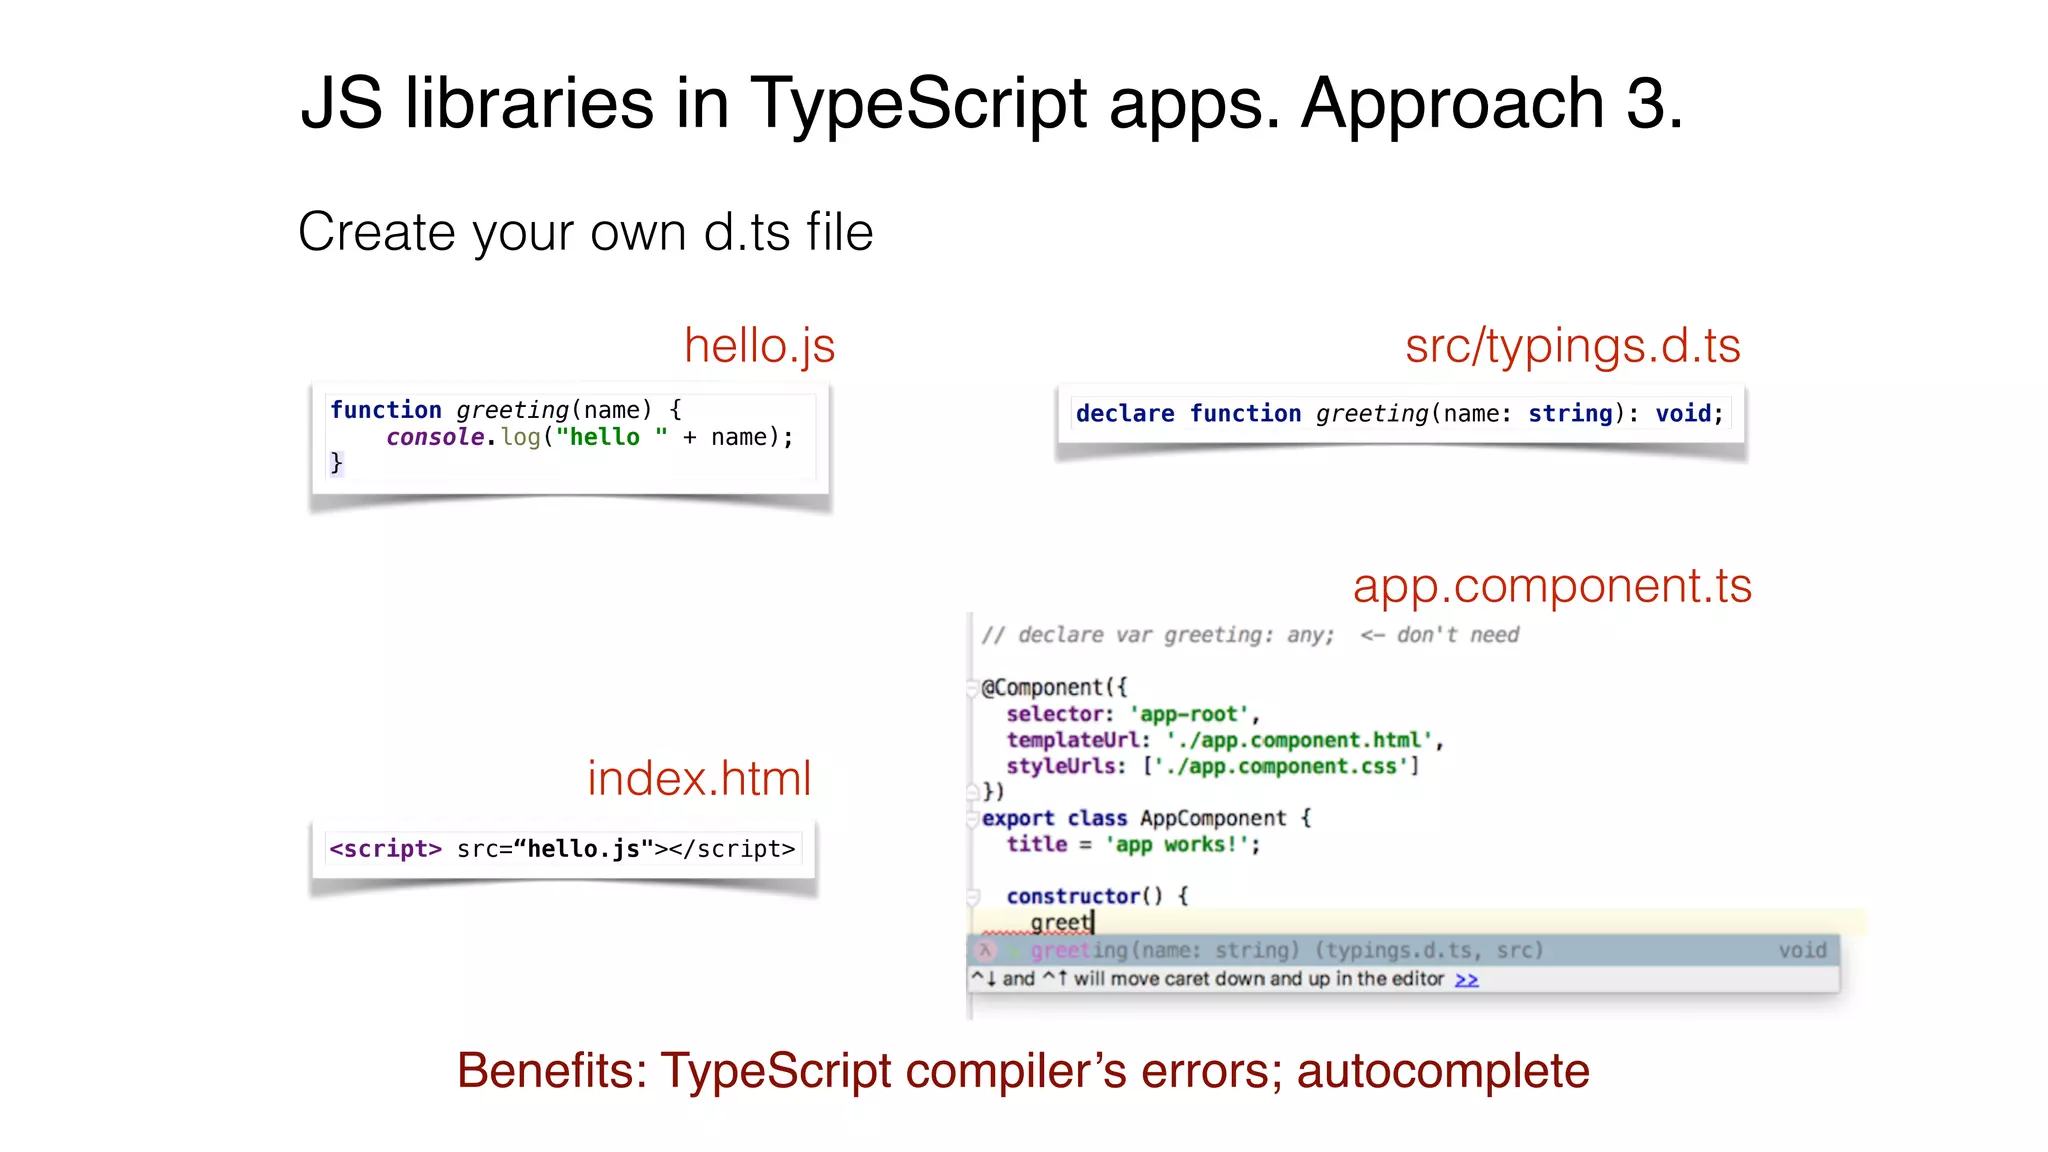Click the 'hello.js' heading
The image size is (2048, 1152).
[760, 346]
